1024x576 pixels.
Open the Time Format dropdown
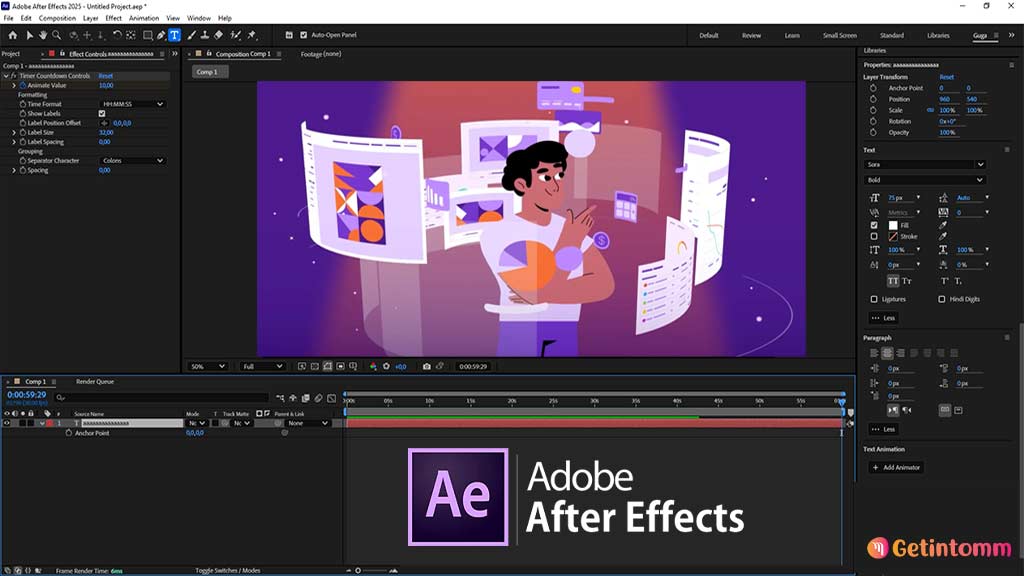click(133, 104)
